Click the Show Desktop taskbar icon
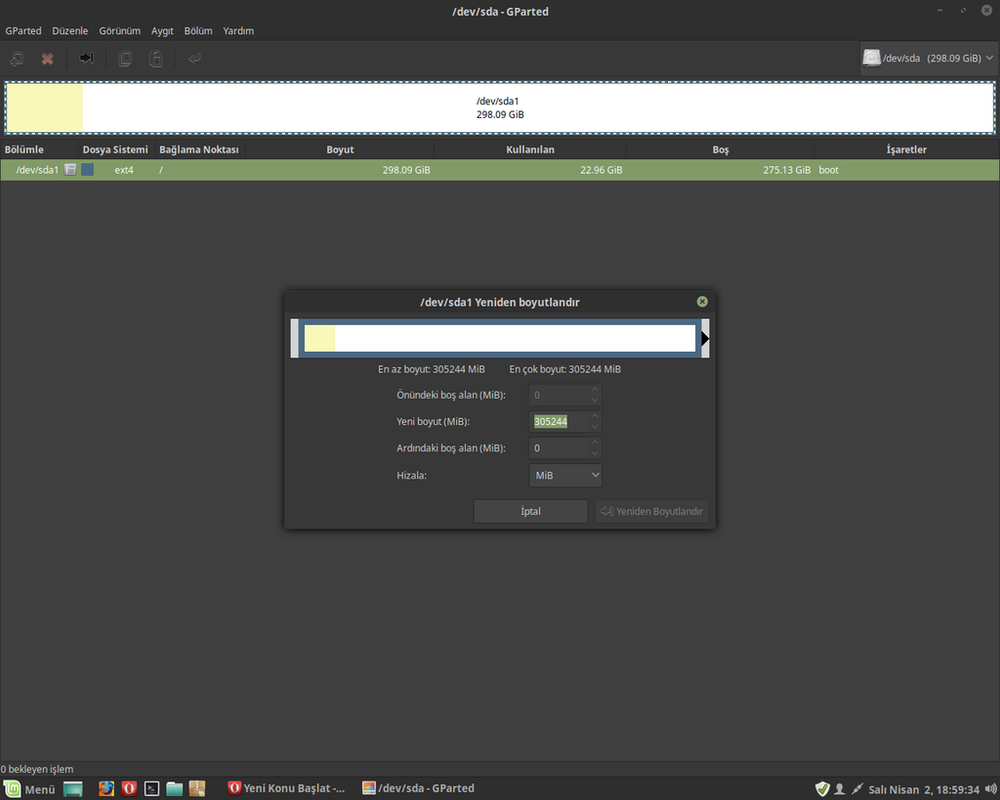The height and width of the screenshot is (800, 1000). coord(73,789)
